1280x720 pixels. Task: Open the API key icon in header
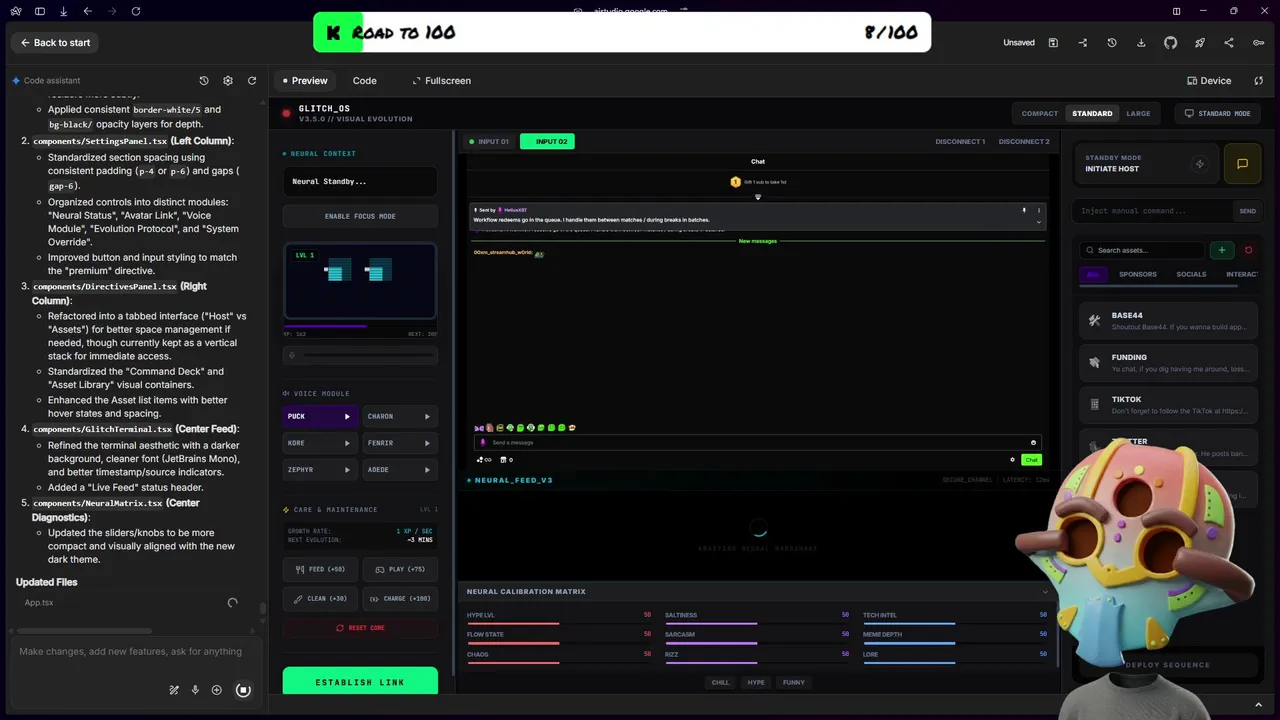coord(1258,43)
